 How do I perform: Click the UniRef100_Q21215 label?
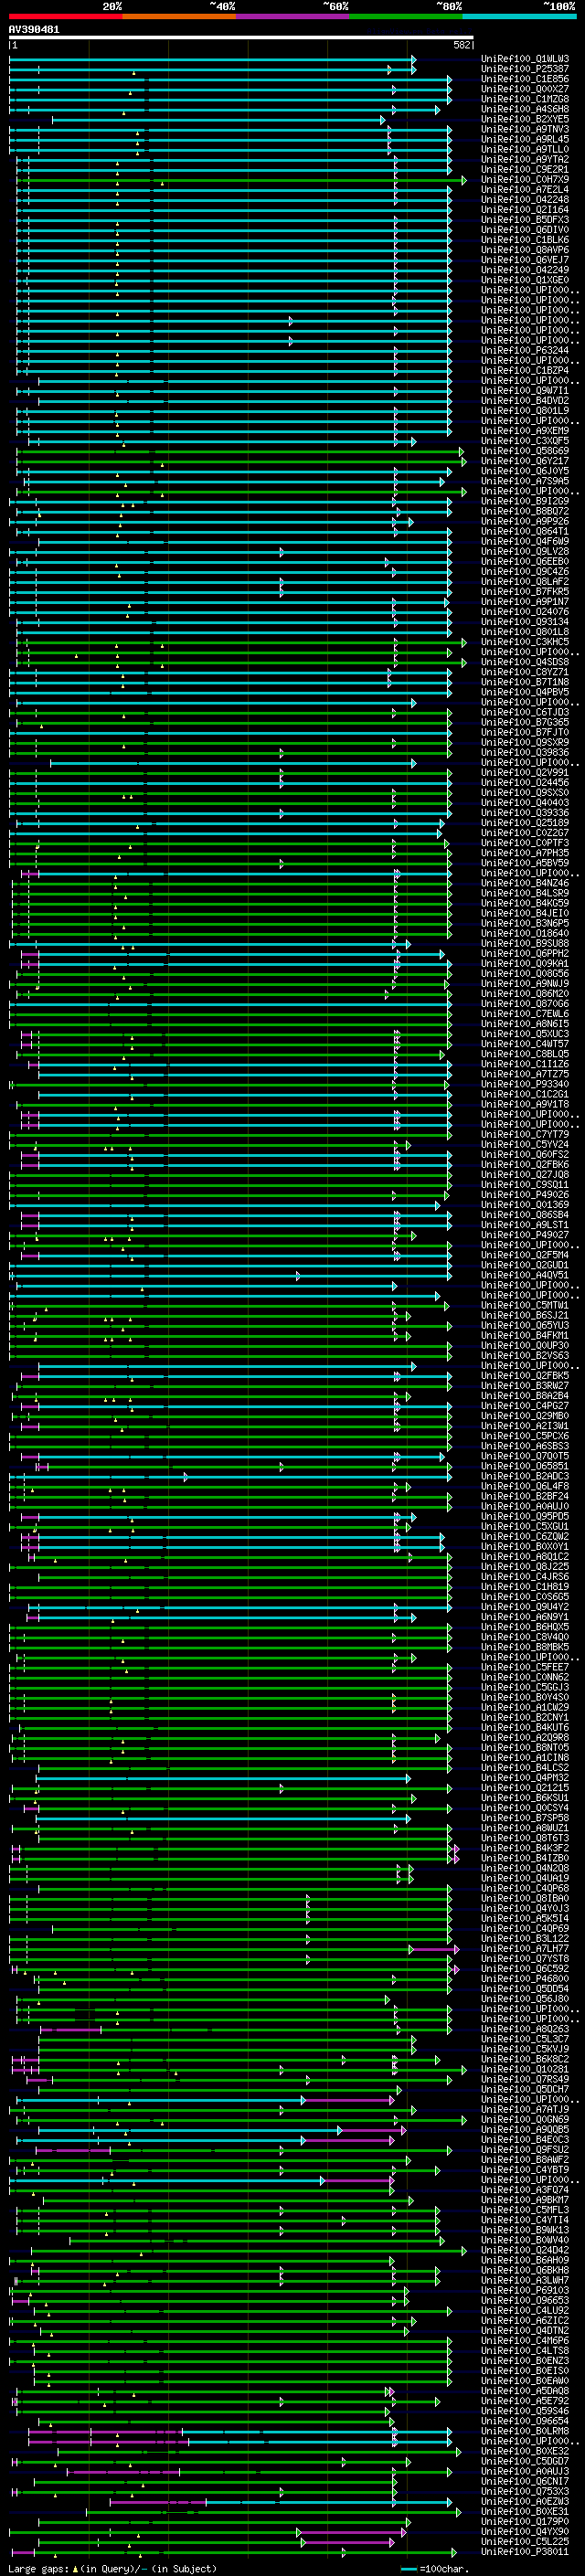click(x=525, y=1787)
